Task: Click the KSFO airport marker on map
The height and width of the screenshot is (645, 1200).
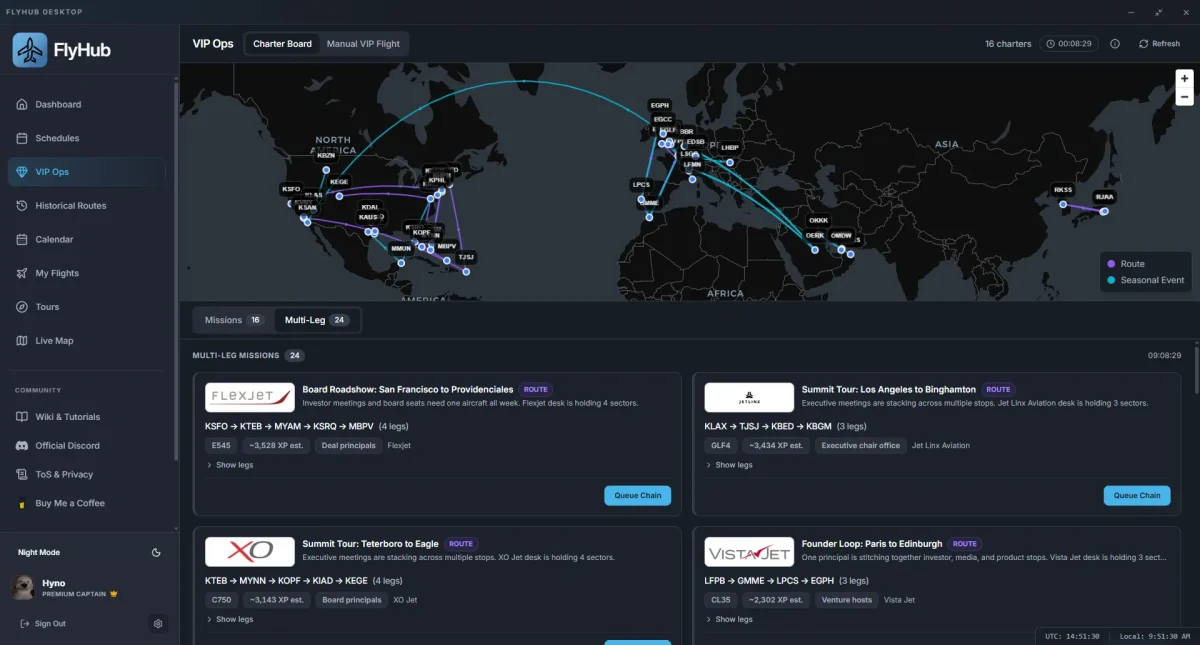Action: tap(291, 189)
